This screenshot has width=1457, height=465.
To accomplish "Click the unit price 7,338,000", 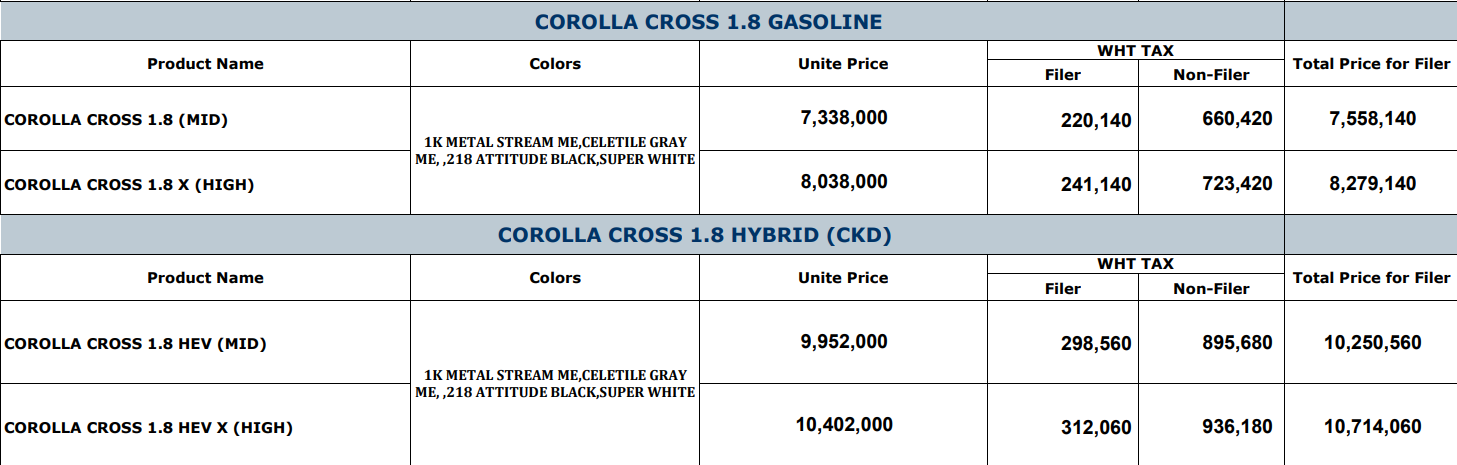I will click(844, 118).
